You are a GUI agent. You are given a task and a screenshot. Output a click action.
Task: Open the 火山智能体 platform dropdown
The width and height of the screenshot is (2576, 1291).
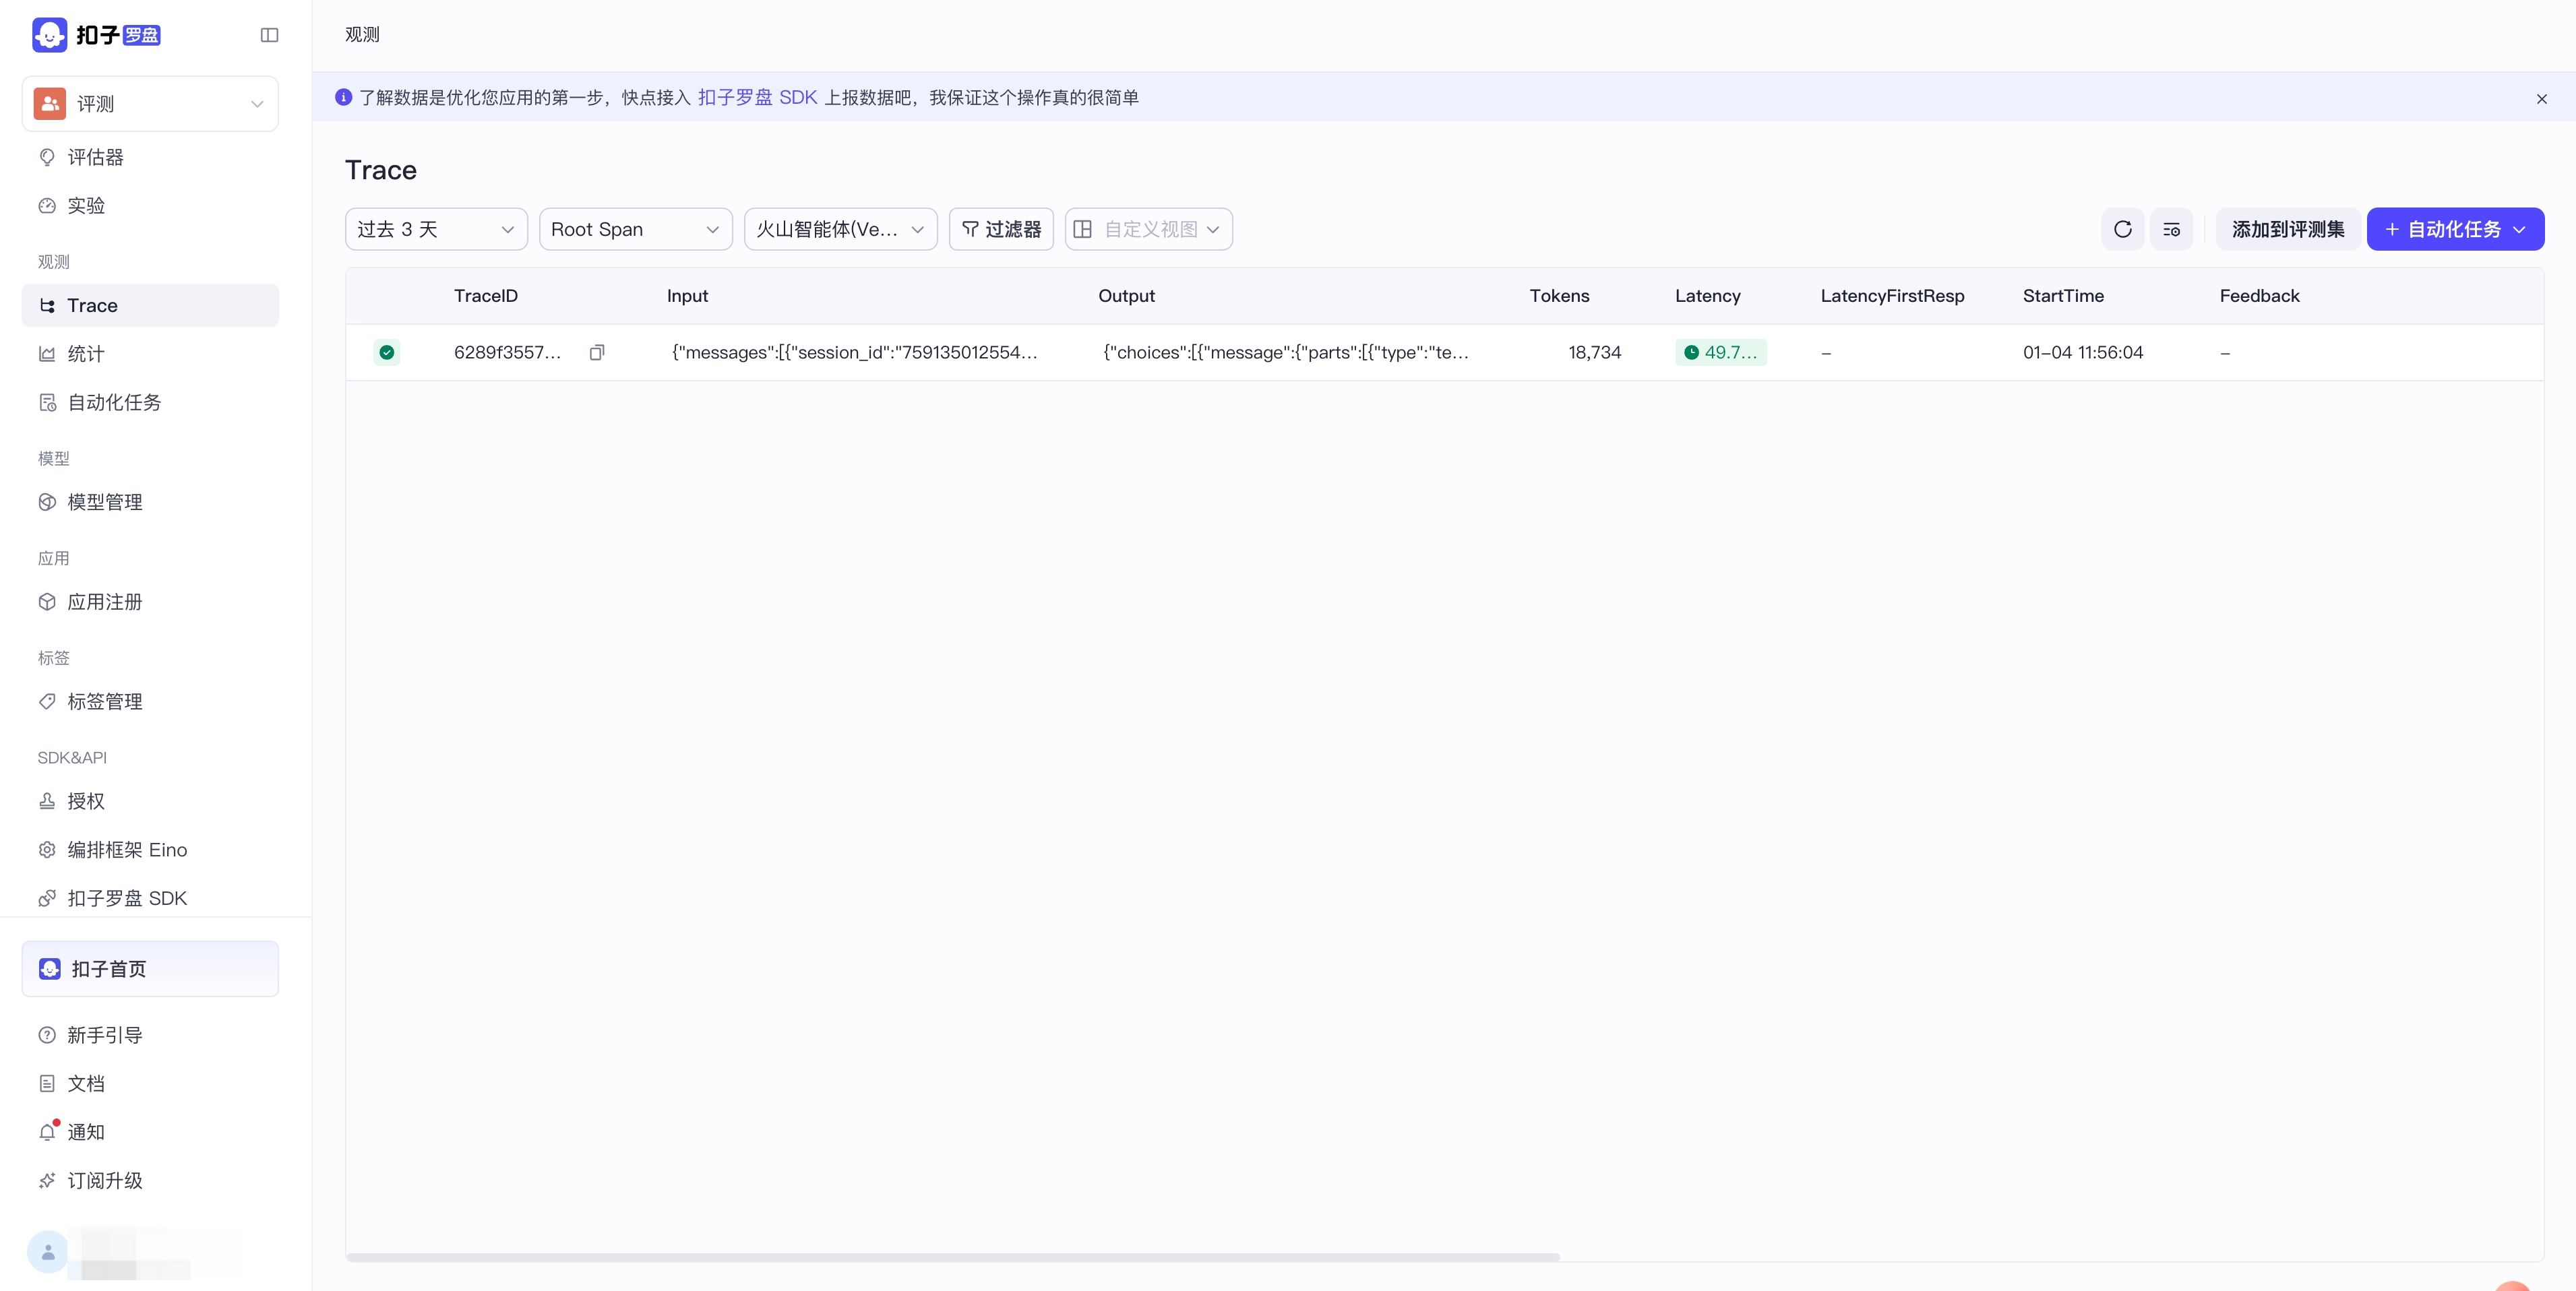click(x=840, y=229)
